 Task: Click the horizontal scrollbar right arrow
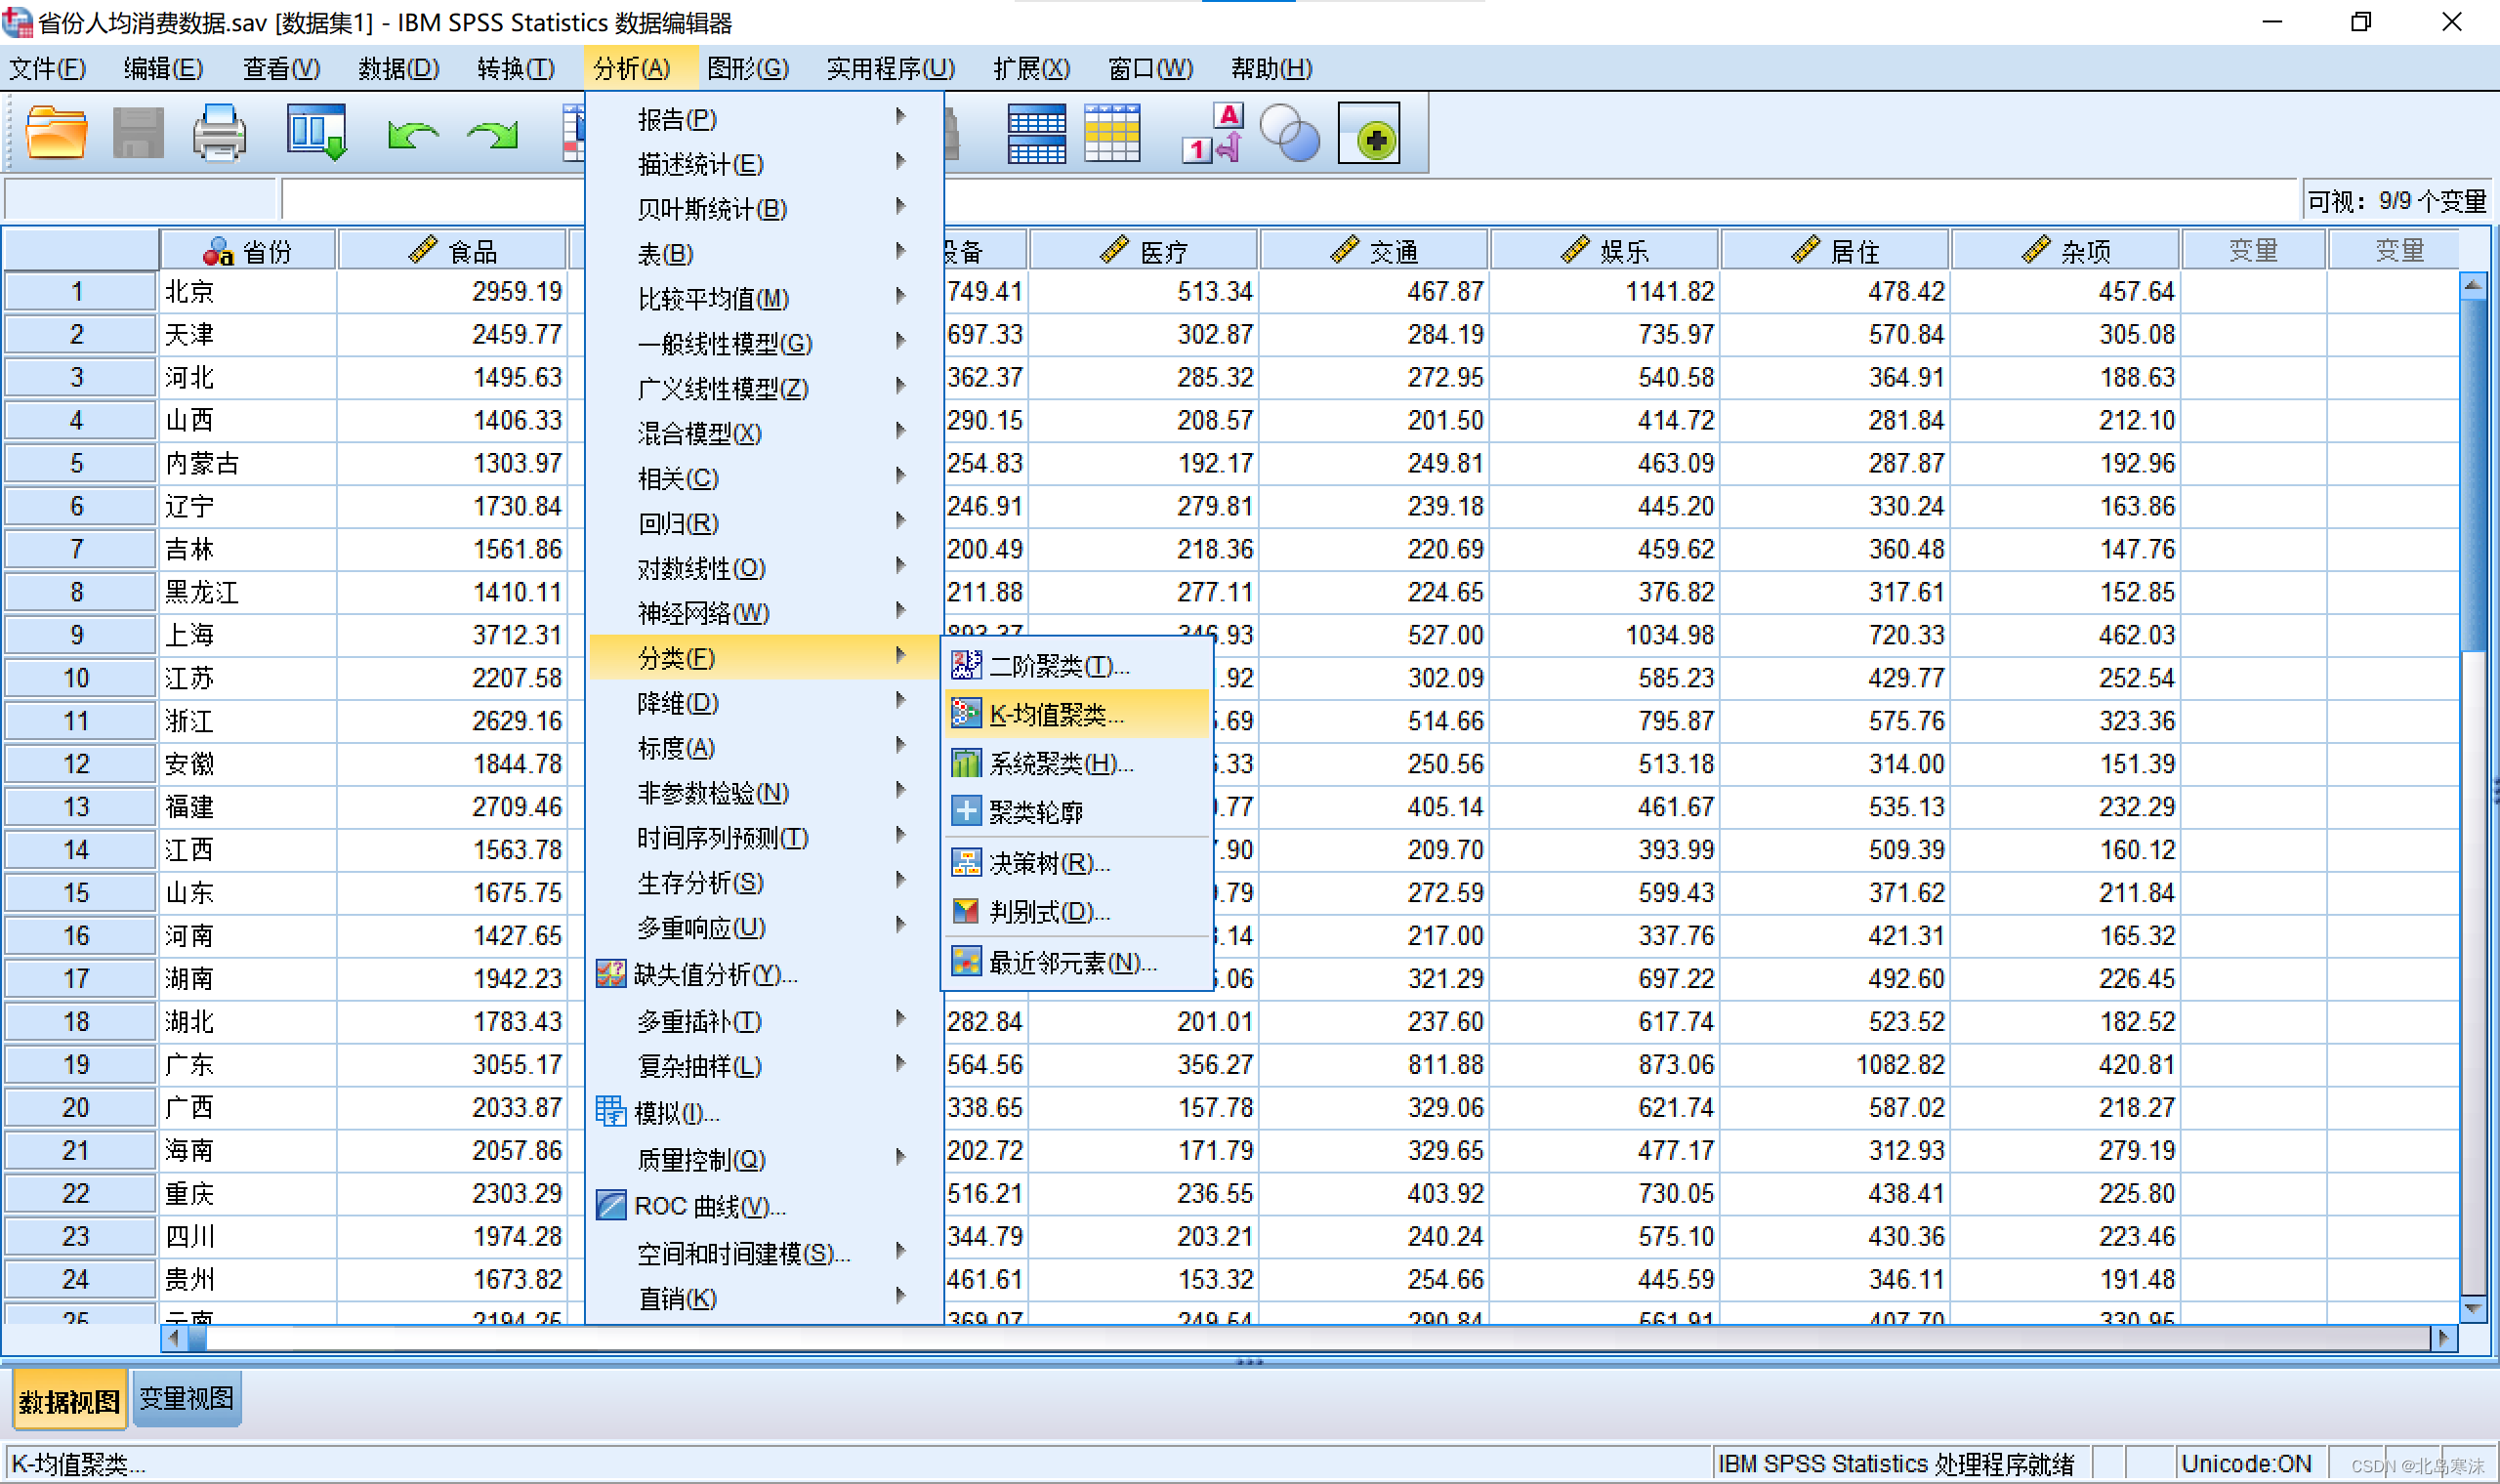[x=2443, y=1337]
